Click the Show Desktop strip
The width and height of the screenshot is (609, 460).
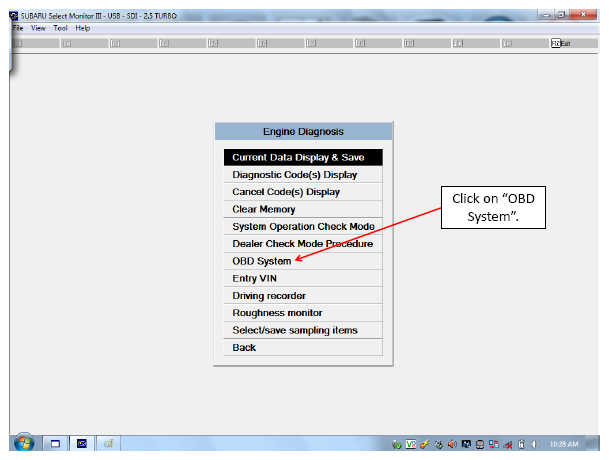click(x=593, y=443)
